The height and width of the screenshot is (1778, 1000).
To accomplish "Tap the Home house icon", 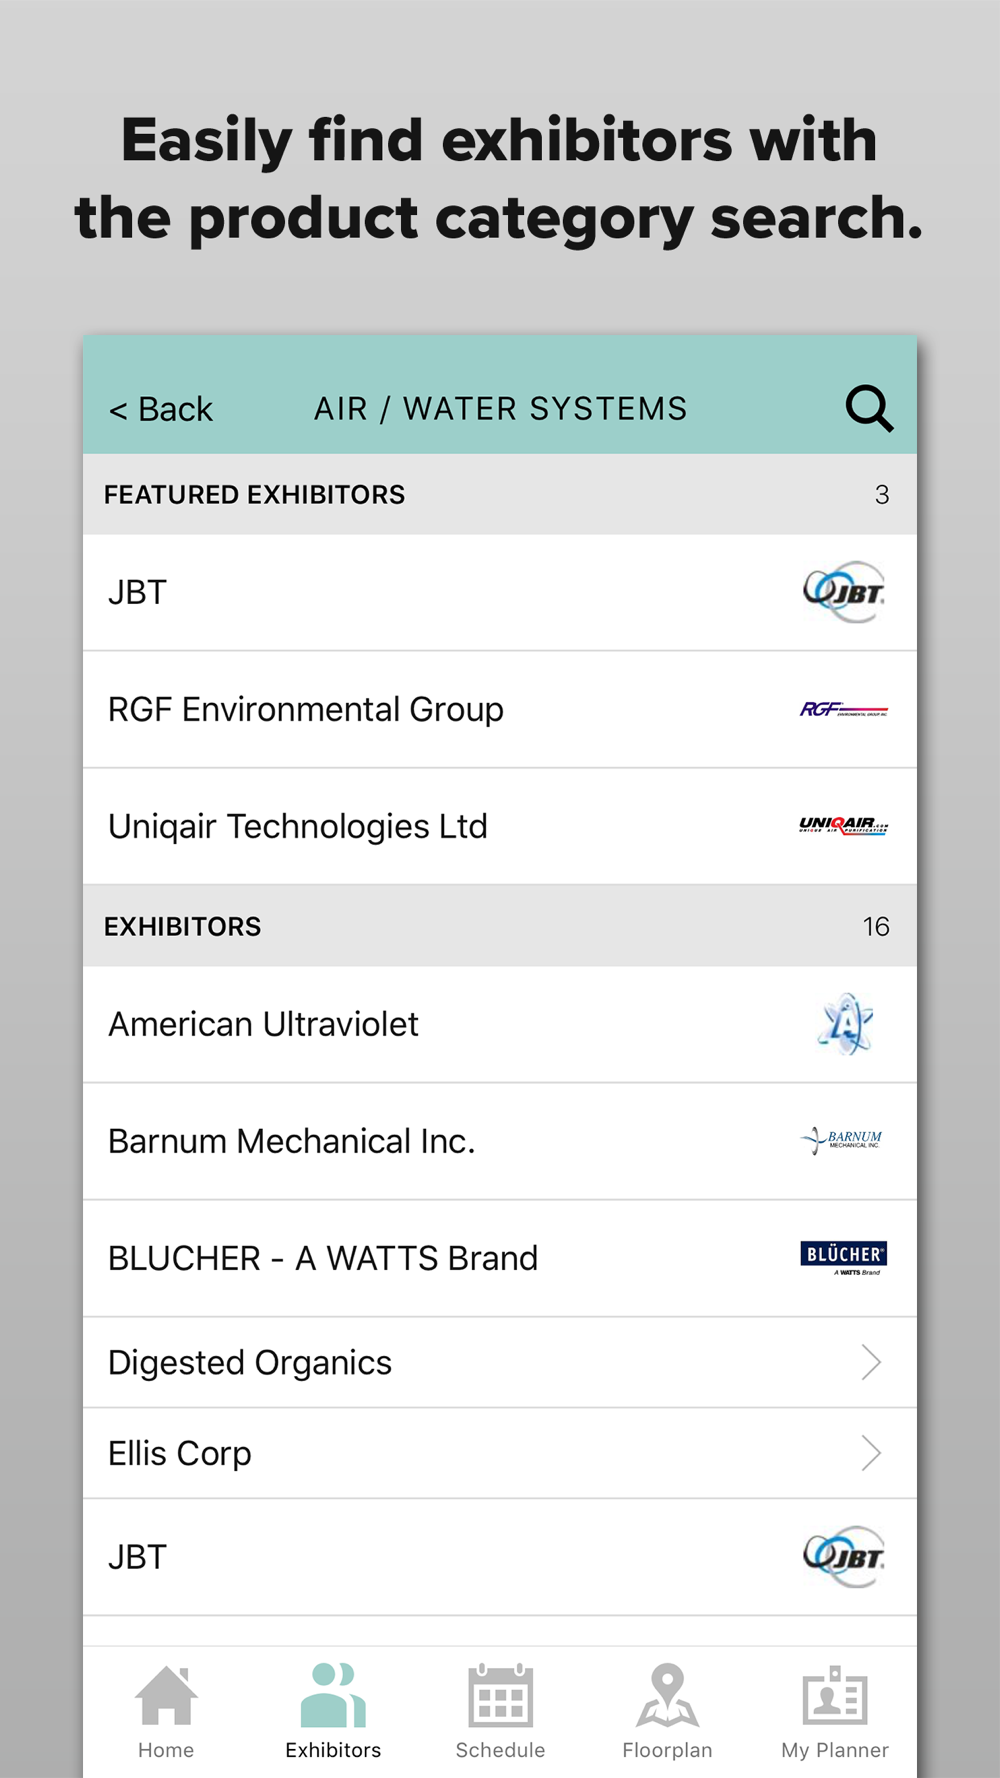I will 166,1696.
